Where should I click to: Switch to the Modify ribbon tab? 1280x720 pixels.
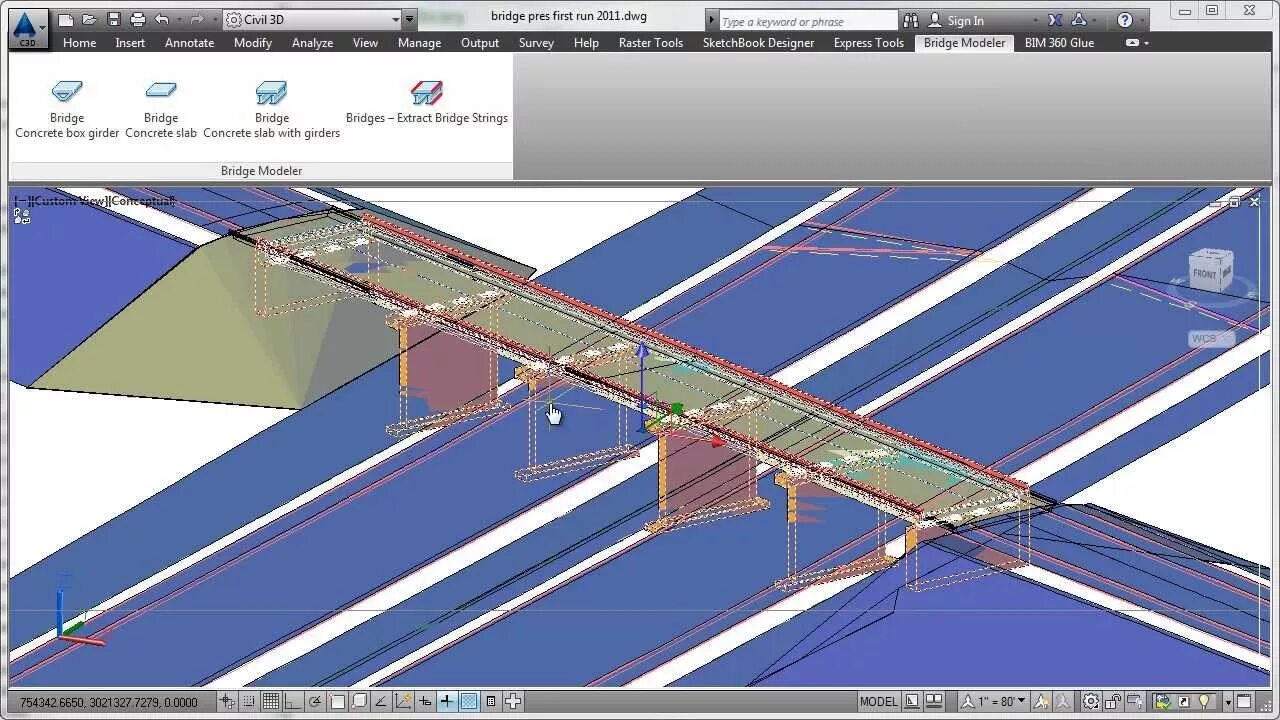pyautogui.click(x=253, y=43)
